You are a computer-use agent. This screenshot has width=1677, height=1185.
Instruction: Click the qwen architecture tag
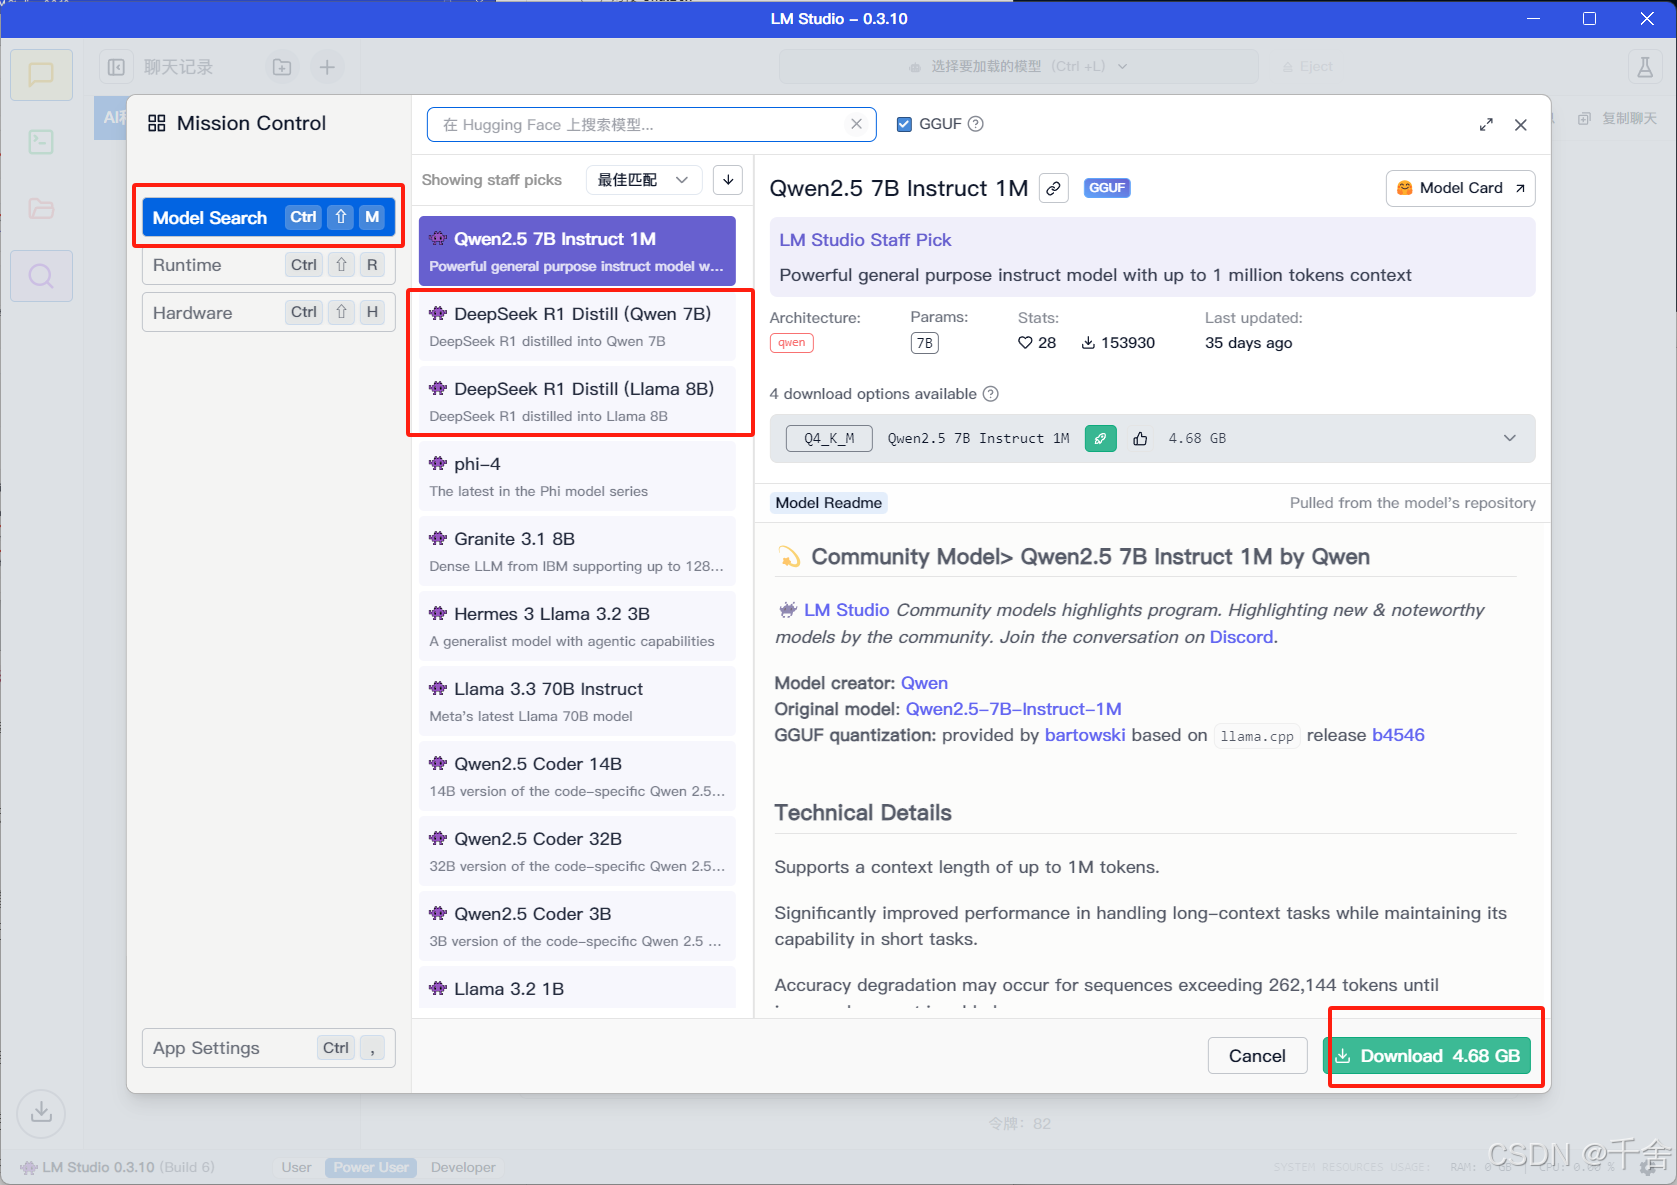[792, 343]
